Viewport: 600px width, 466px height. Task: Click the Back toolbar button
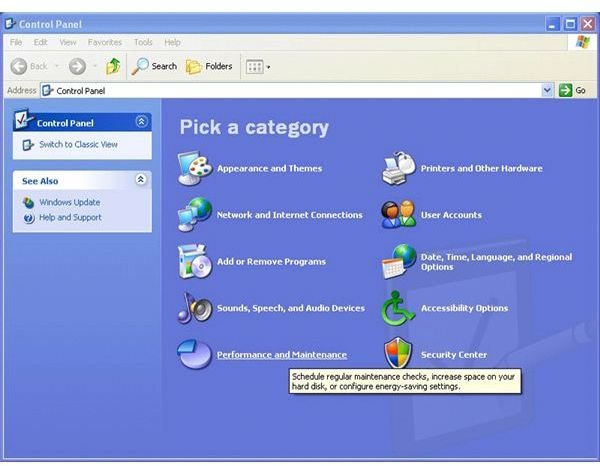pyautogui.click(x=29, y=66)
